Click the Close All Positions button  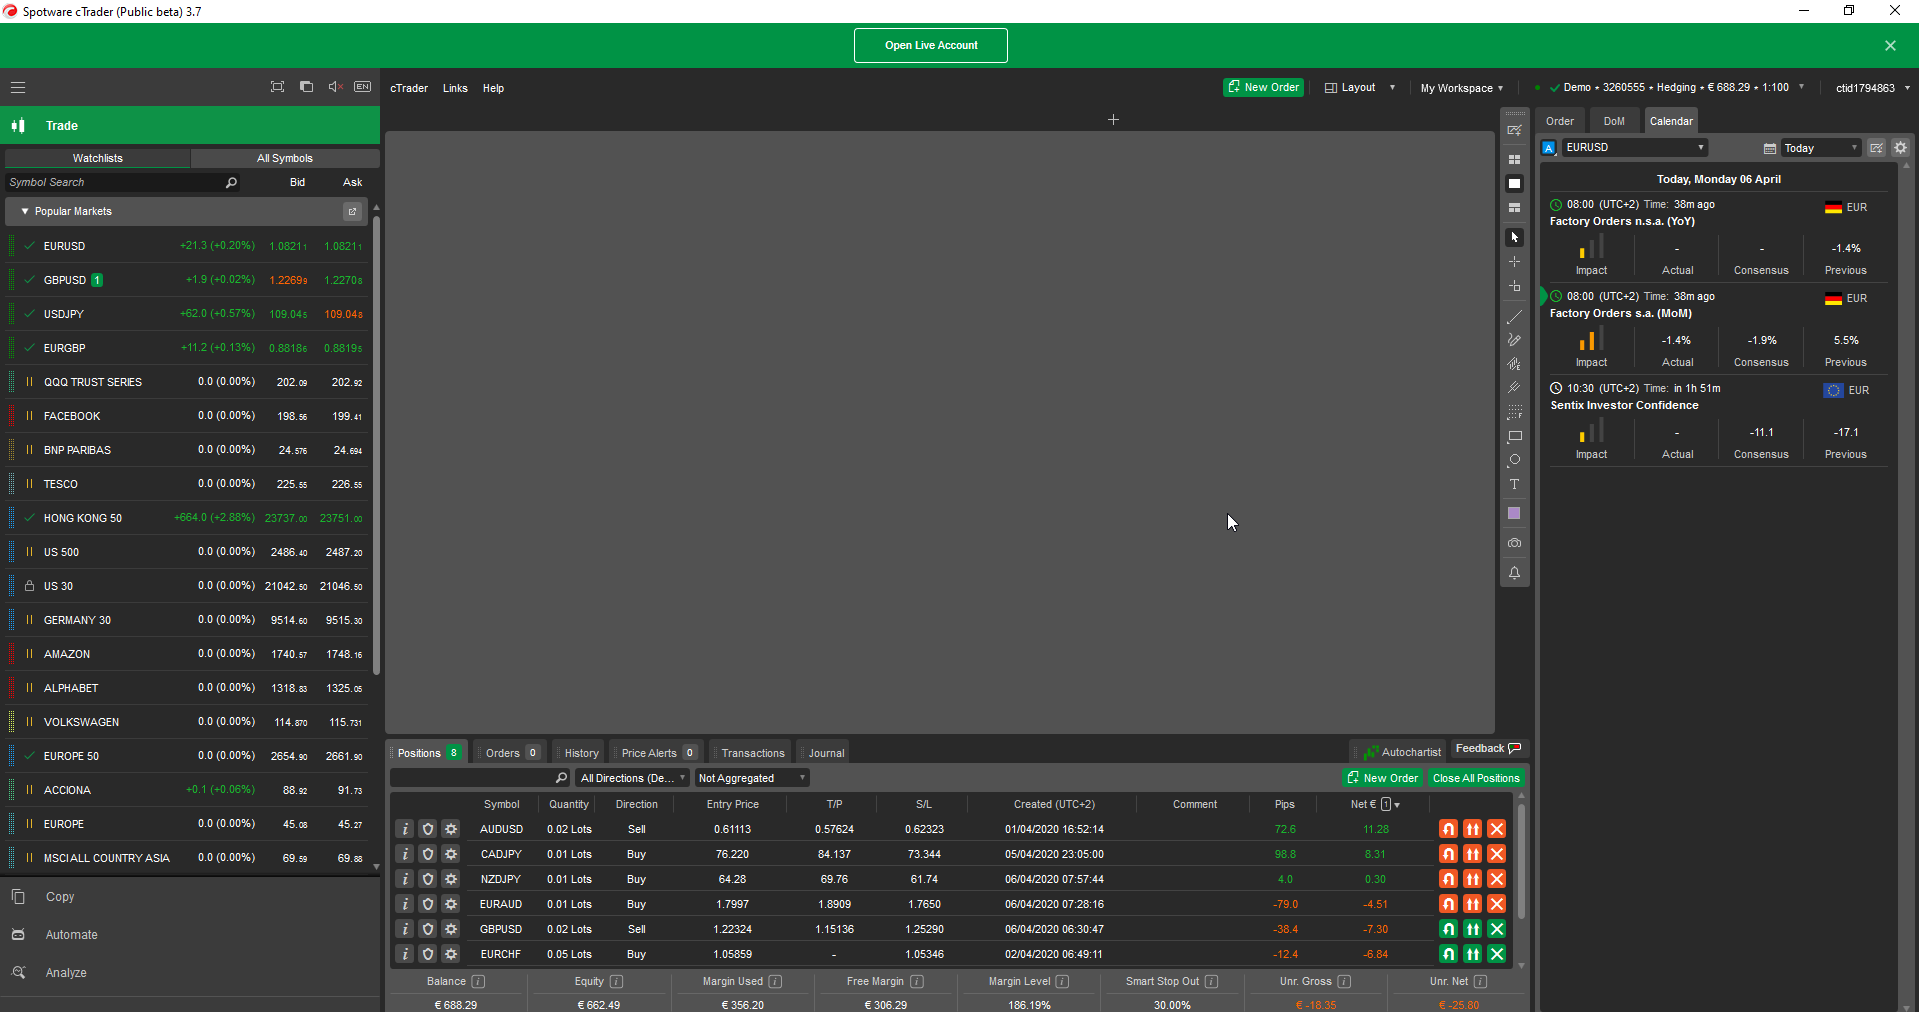(1475, 778)
